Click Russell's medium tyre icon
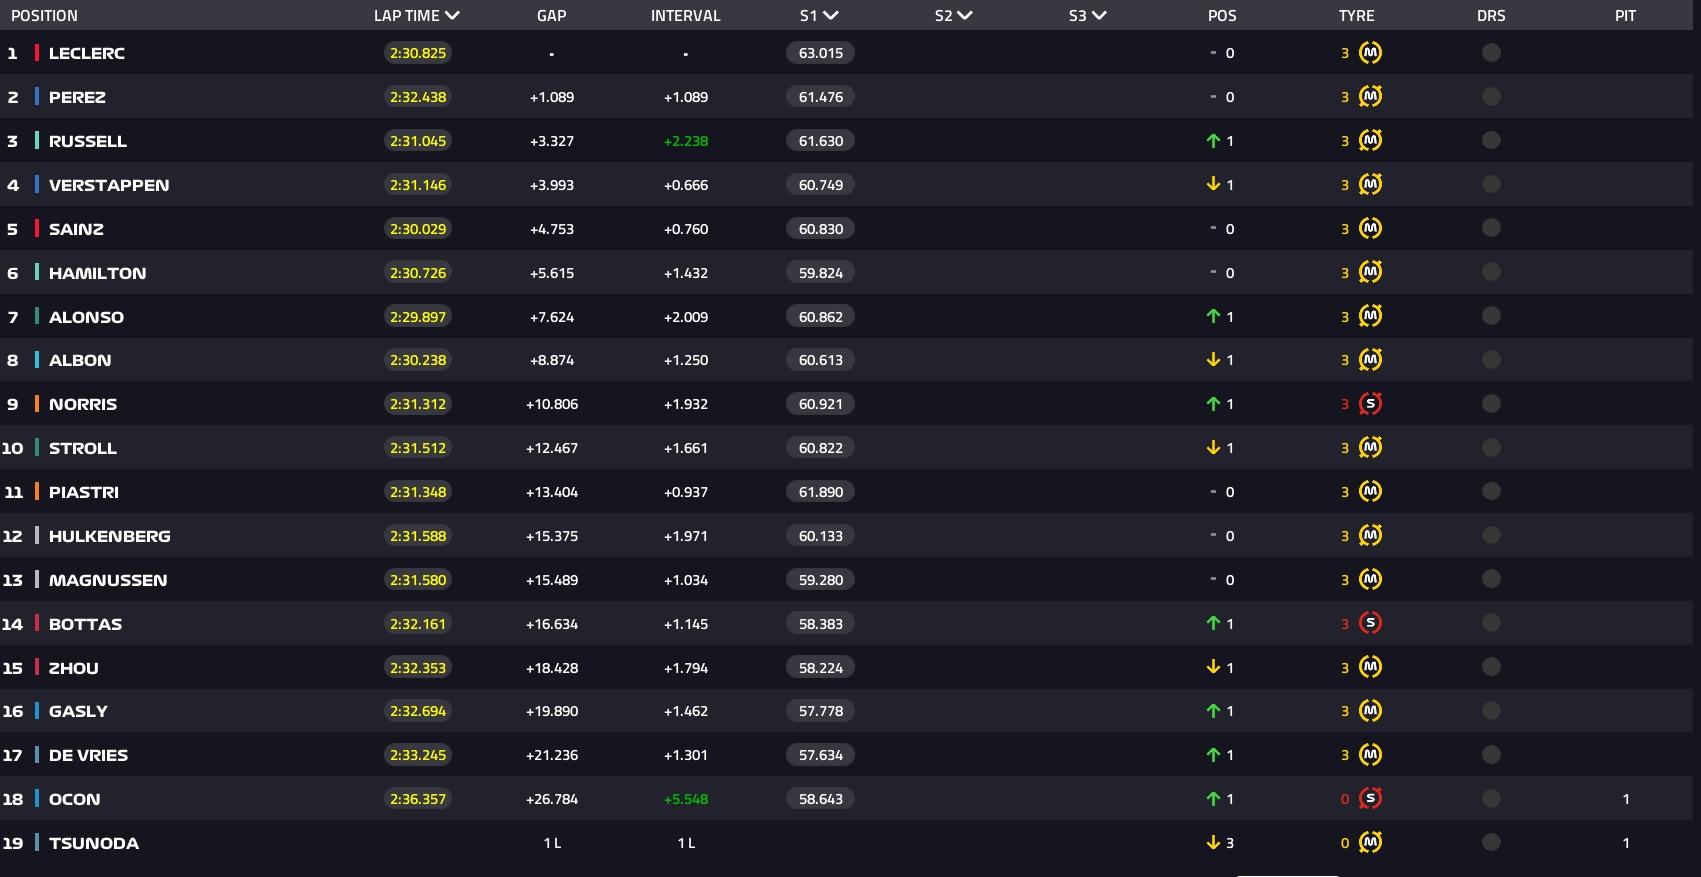This screenshot has height=877, width=1701. 1370,141
